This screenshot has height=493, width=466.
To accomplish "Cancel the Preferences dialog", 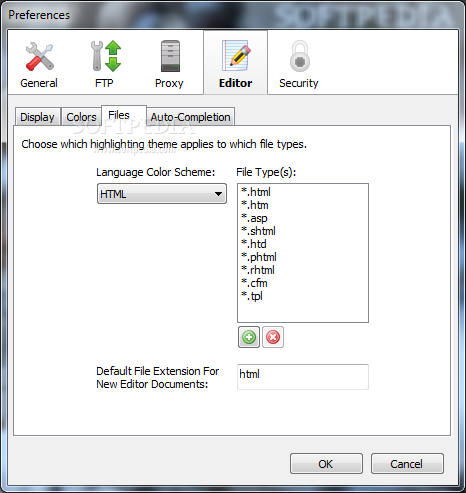I will click(x=407, y=464).
